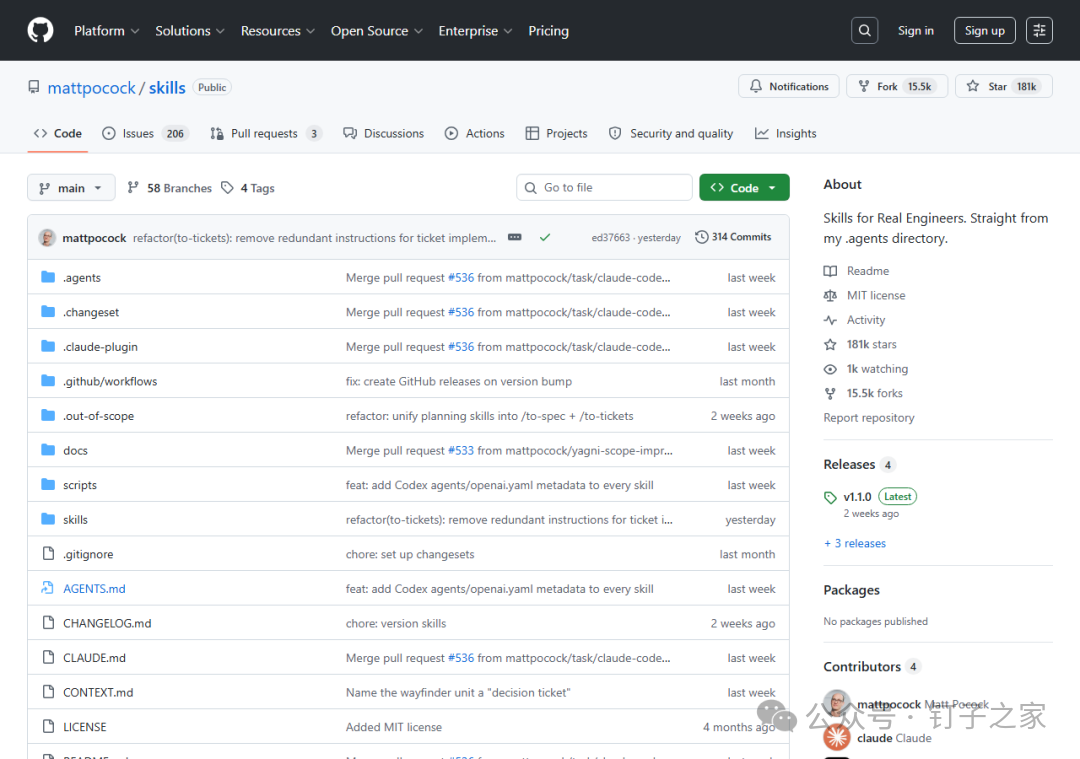Screen dimensions: 1080x759
Task: Open #533 pull request link in docs row
Action: (461, 450)
